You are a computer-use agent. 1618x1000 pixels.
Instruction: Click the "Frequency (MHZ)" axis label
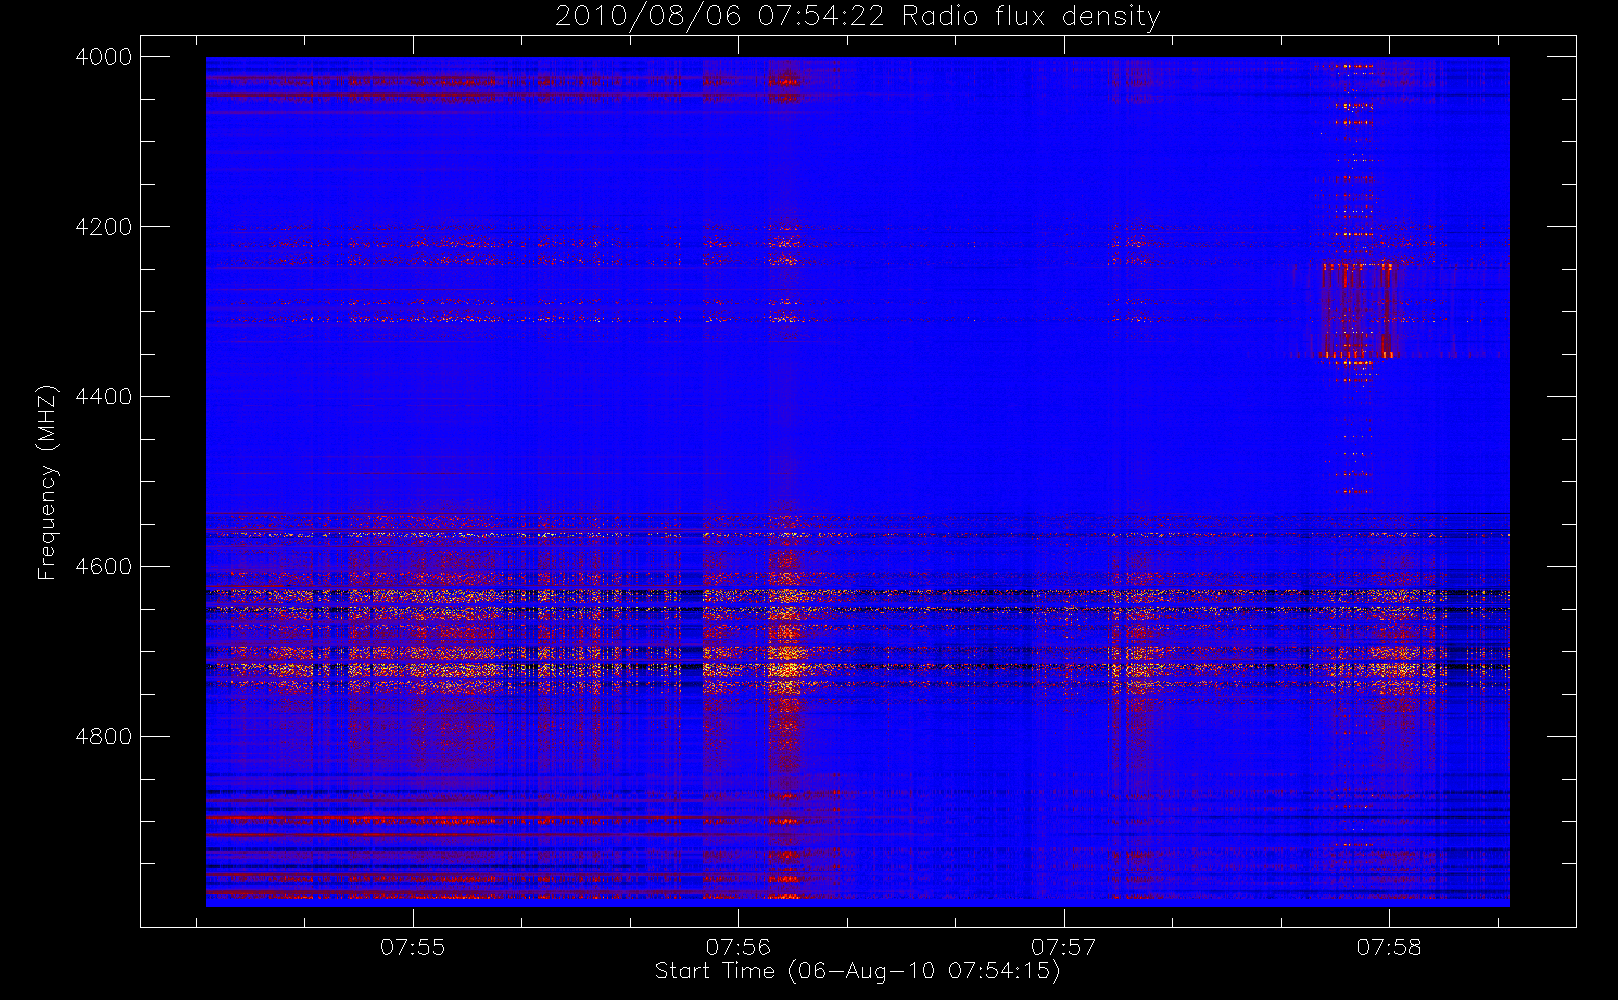click(47, 482)
